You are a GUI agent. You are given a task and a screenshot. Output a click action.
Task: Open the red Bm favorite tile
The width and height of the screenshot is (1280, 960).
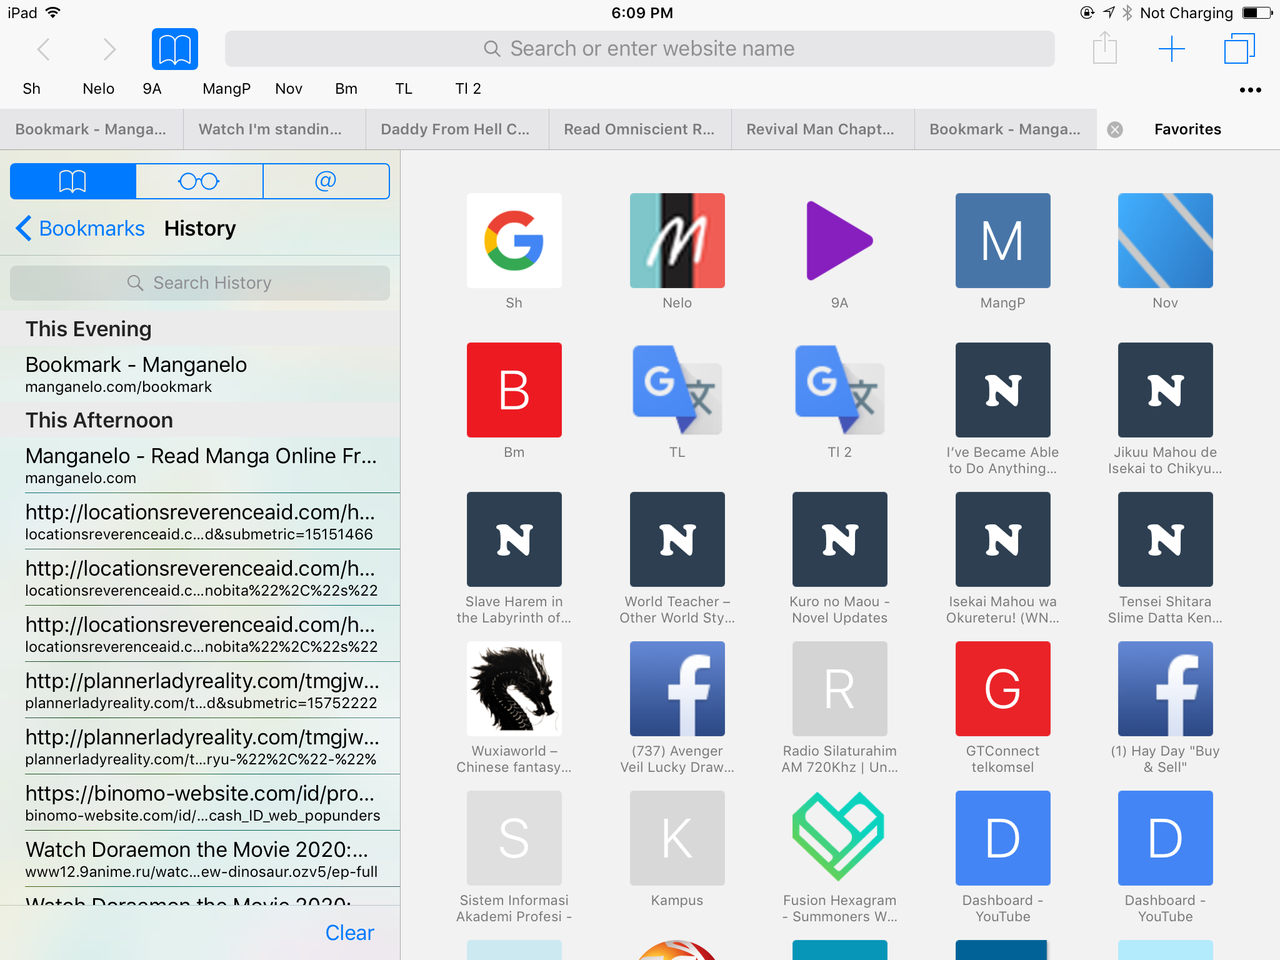point(514,390)
